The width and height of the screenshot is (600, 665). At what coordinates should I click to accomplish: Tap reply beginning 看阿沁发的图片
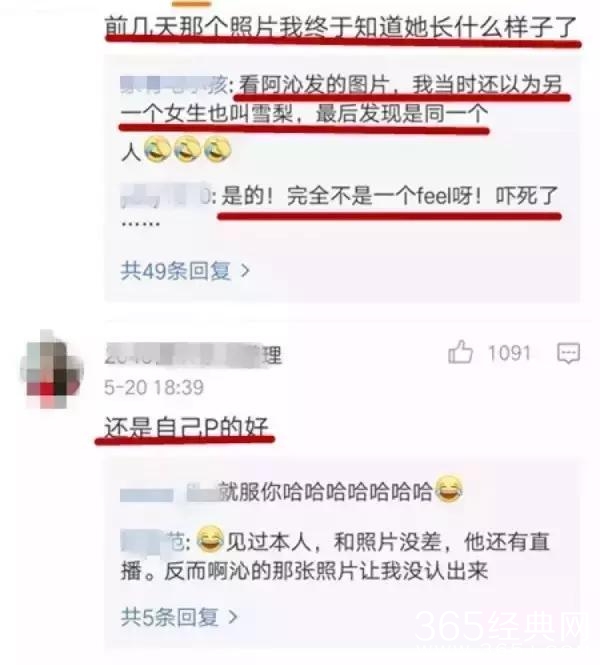(x=341, y=117)
